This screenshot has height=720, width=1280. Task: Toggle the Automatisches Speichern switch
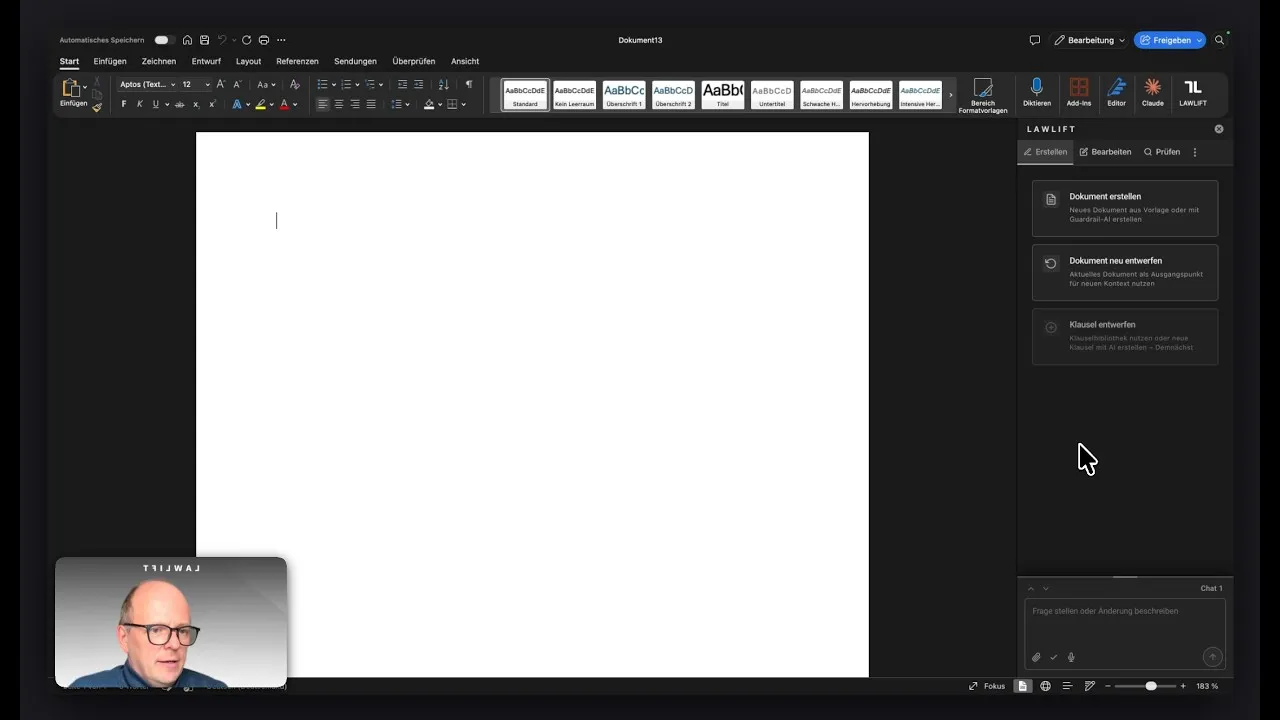164,40
